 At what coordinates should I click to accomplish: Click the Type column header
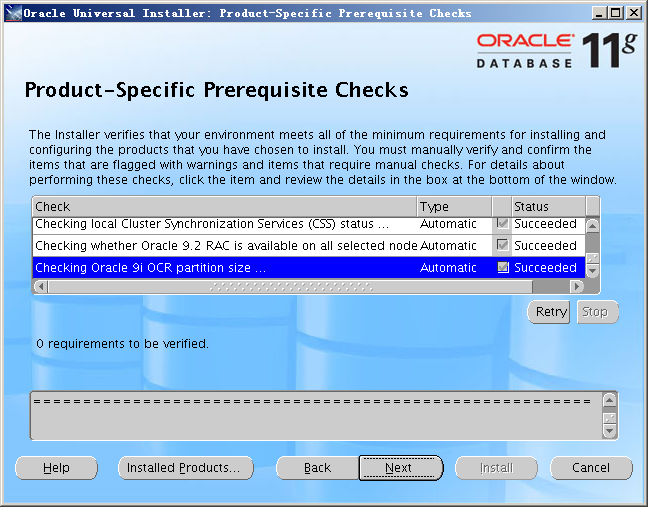pos(454,206)
